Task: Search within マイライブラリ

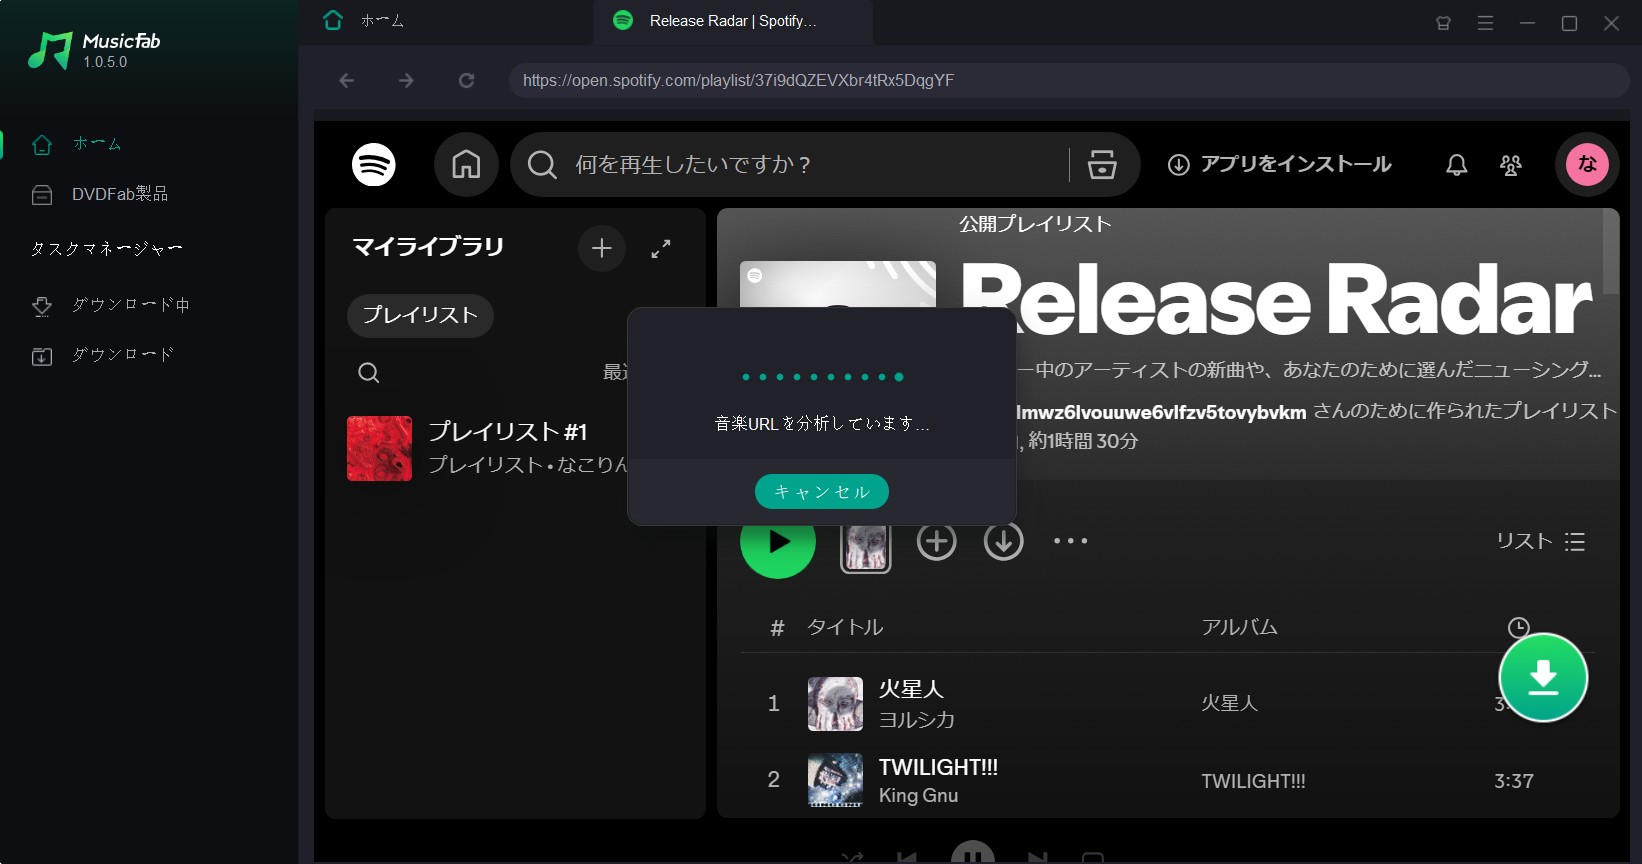Action: point(369,373)
